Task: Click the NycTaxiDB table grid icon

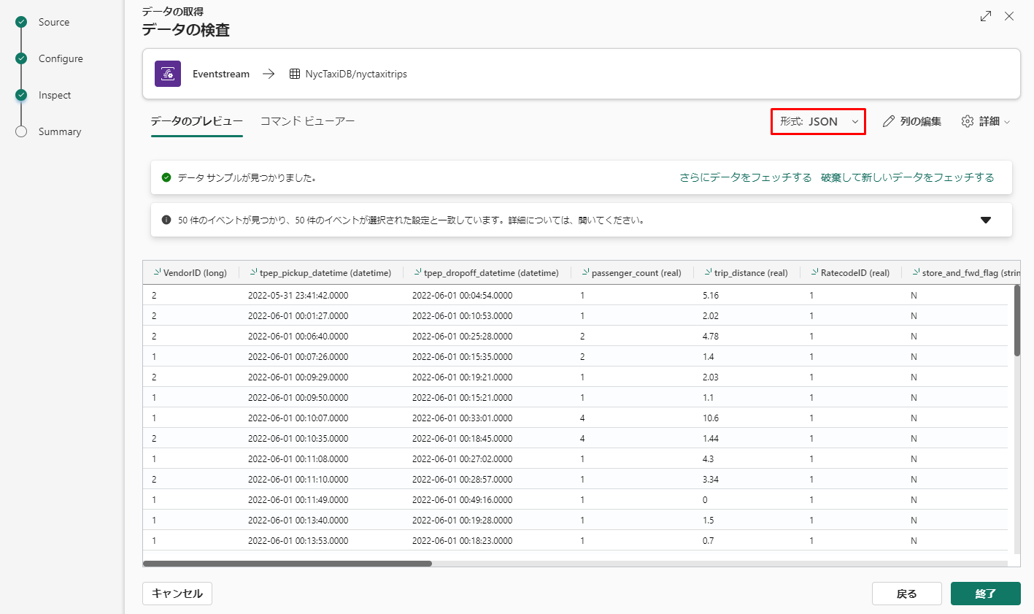Action: coord(295,74)
